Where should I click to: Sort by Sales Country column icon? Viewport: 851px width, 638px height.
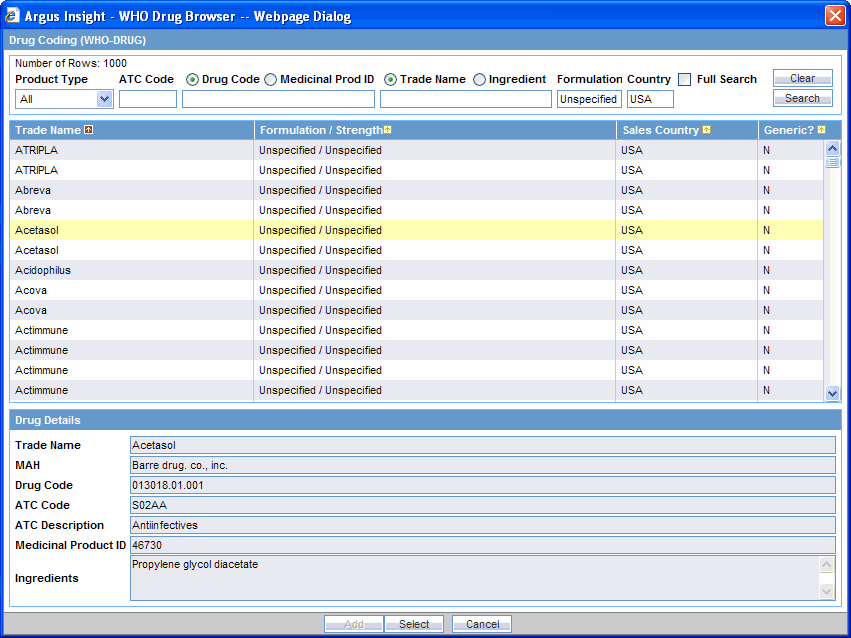click(x=706, y=130)
